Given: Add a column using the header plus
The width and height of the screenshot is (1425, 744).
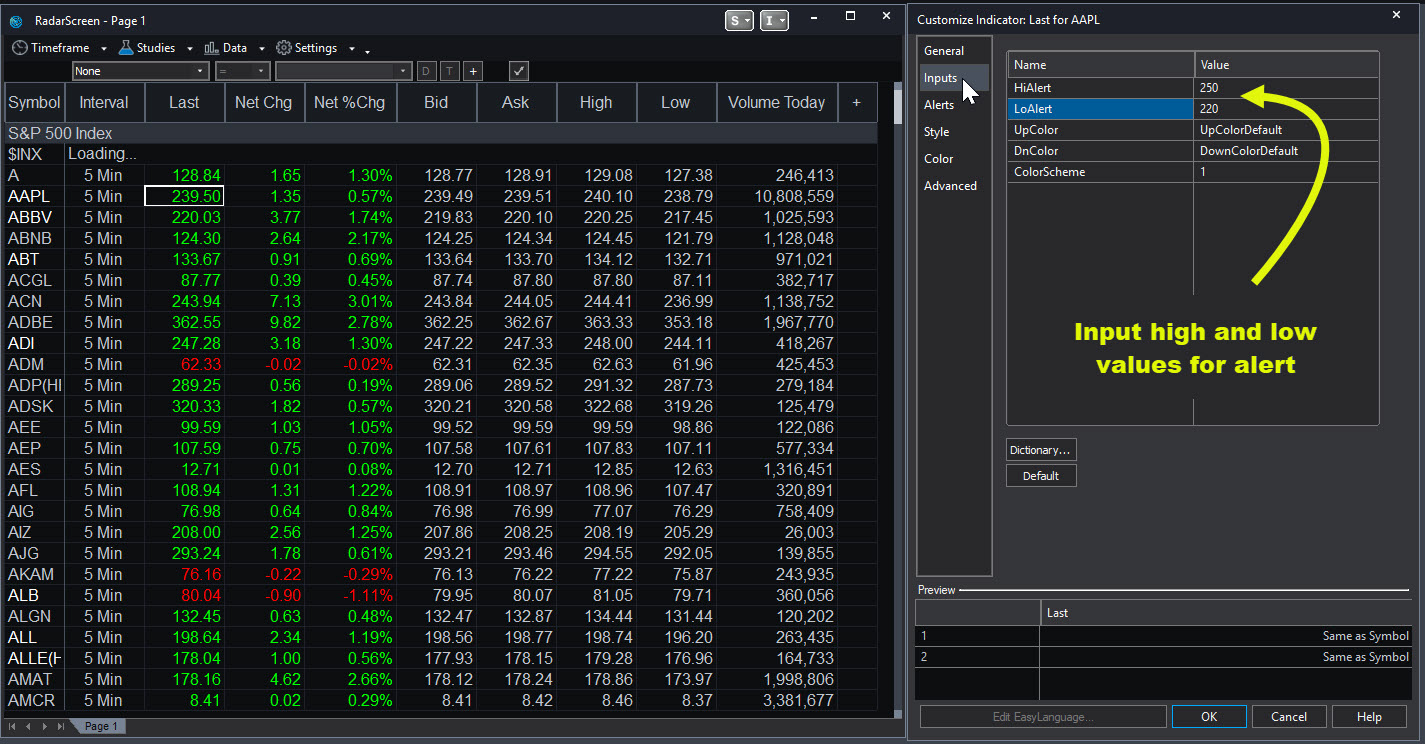Looking at the screenshot, I should (856, 102).
